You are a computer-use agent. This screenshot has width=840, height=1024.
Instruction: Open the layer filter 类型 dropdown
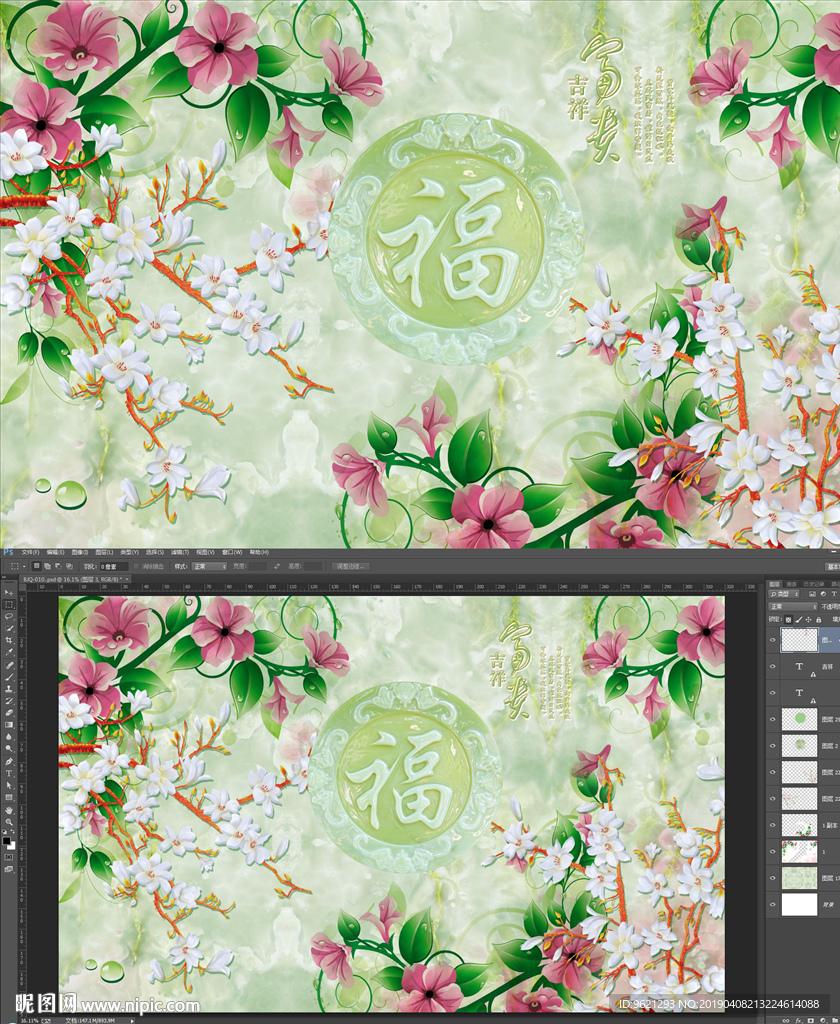784,594
